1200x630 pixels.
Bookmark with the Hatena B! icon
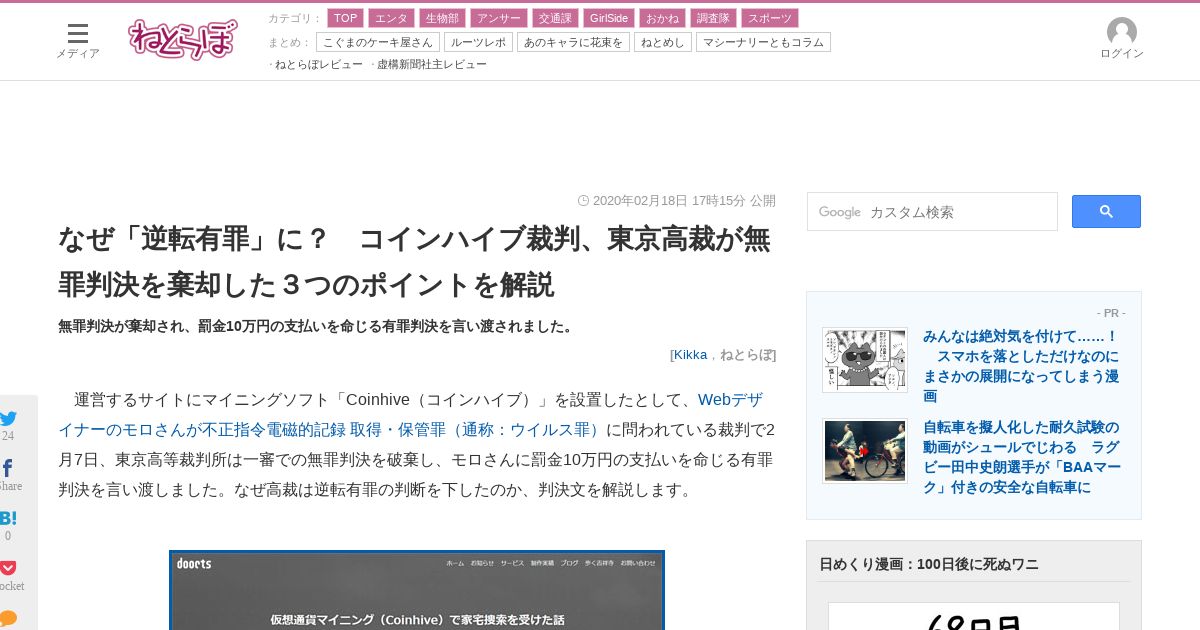click(x=8, y=518)
